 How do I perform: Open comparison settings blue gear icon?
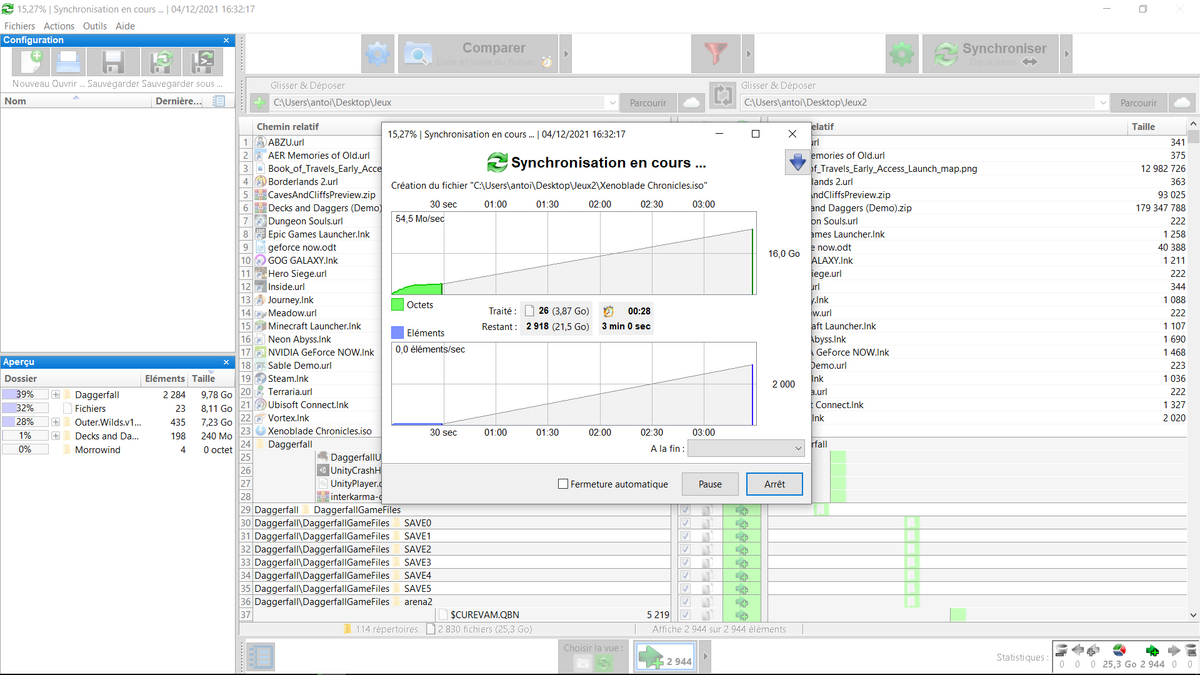click(x=378, y=54)
